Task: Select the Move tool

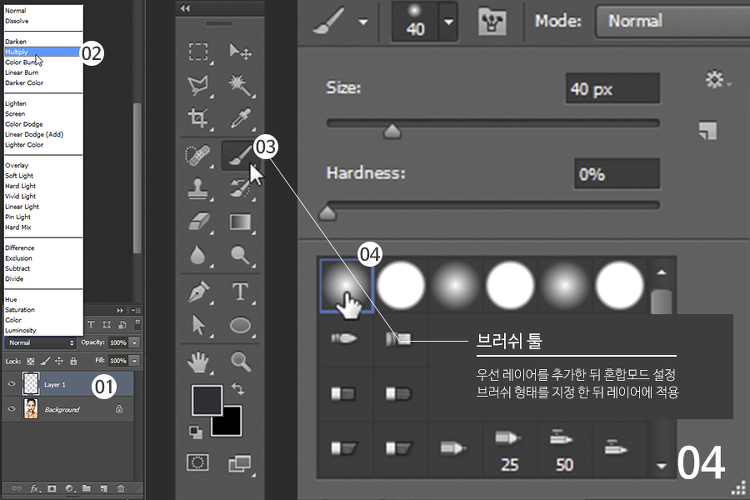Action: coord(240,52)
